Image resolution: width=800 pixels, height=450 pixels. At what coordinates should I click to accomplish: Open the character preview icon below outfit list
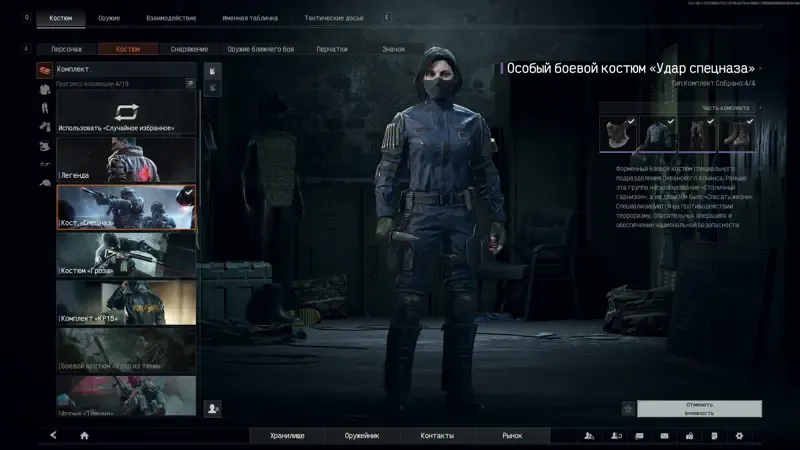[213, 409]
